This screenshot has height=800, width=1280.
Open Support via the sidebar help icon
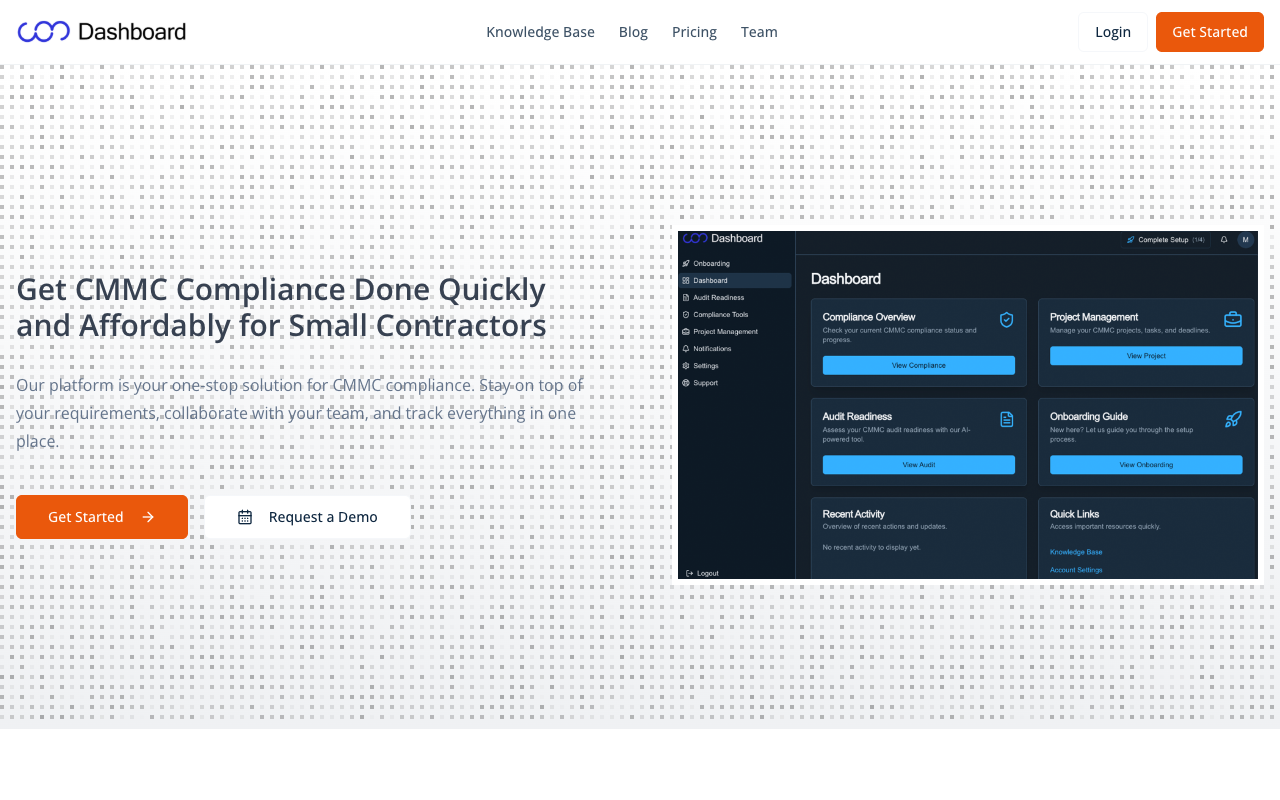(x=684, y=382)
